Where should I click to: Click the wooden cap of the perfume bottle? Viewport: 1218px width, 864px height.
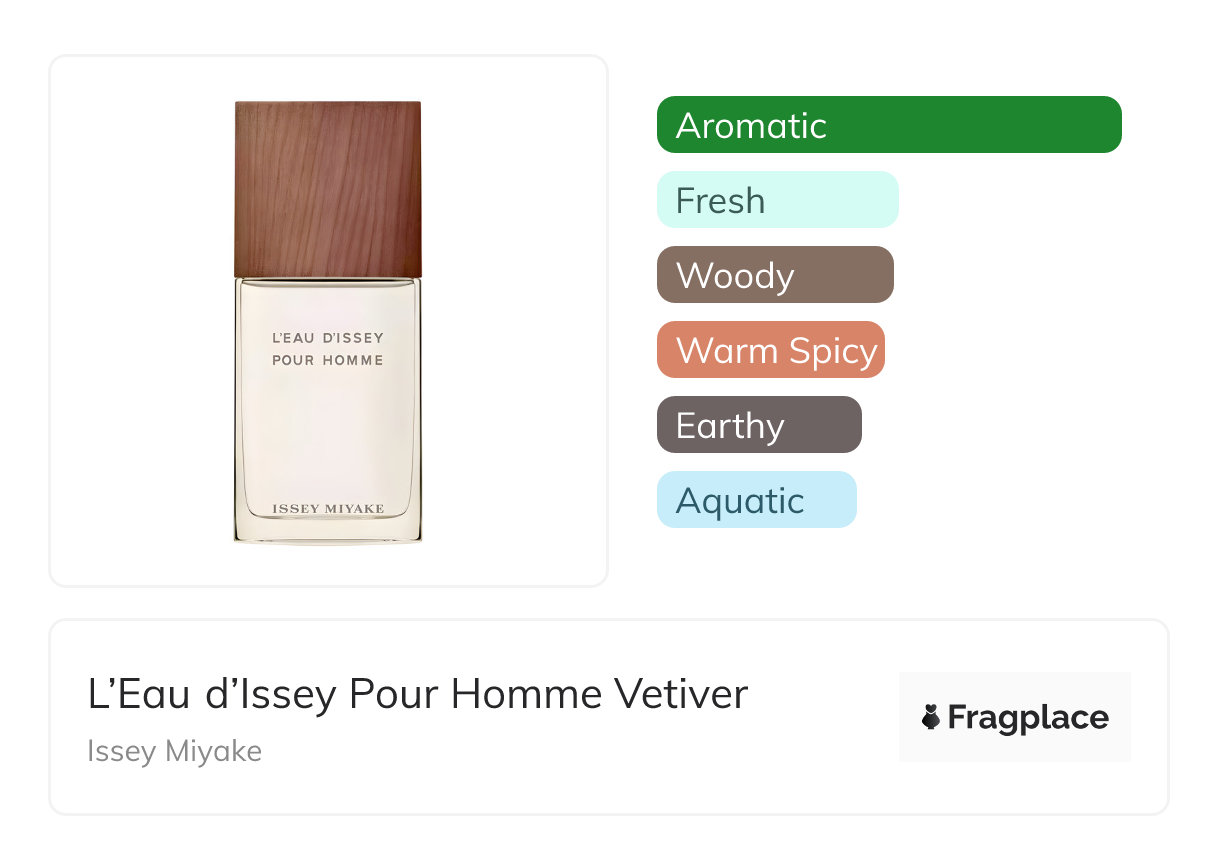point(328,188)
